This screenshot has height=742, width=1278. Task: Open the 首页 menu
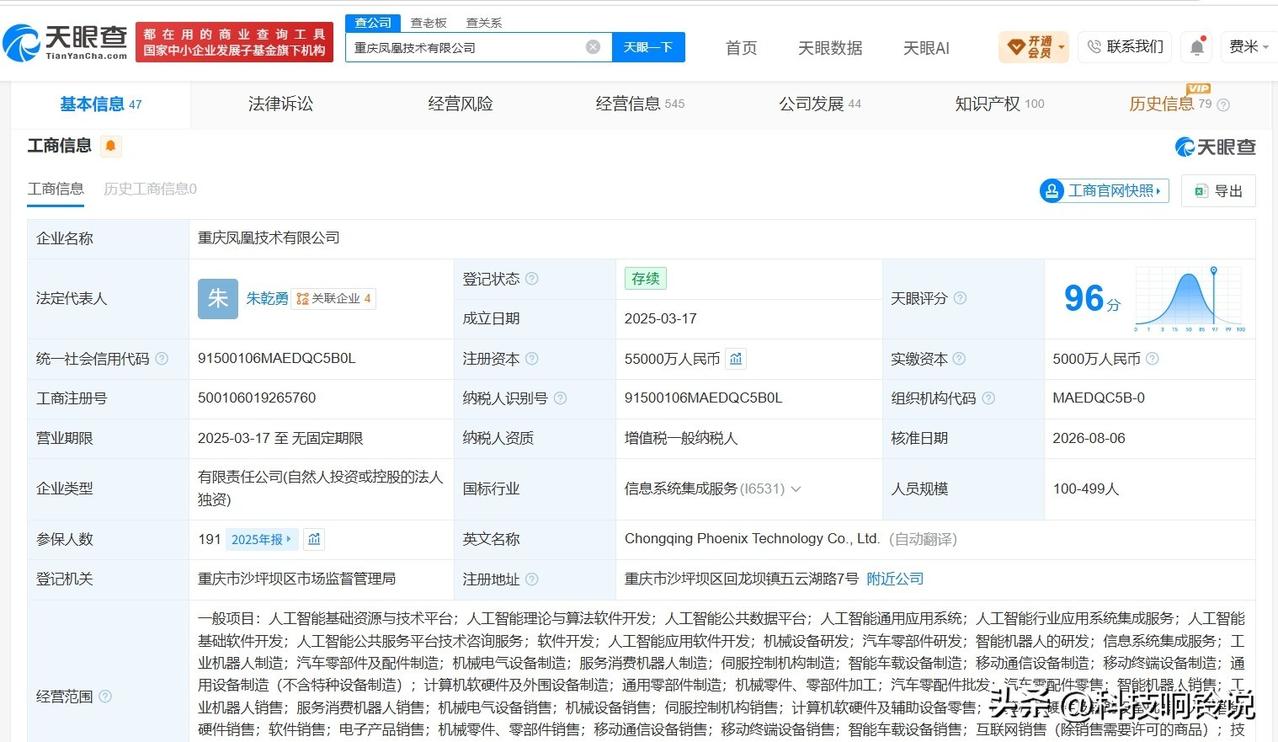(x=741, y=47)
